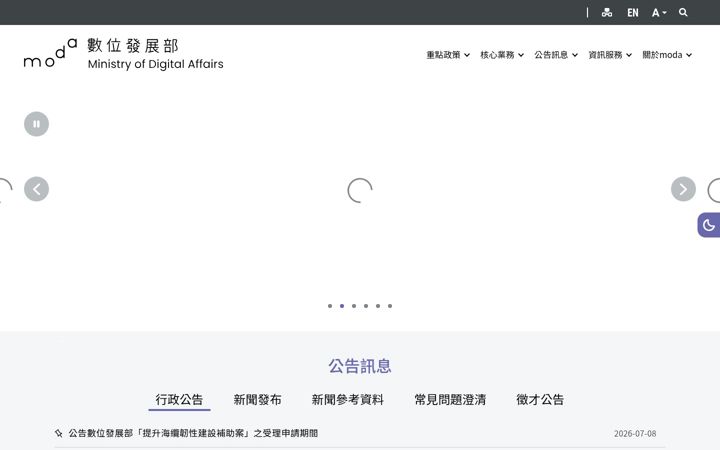The image size is (720, 450).
Task: Expand the 關於moda menu
Action: (x=667, y=55)
